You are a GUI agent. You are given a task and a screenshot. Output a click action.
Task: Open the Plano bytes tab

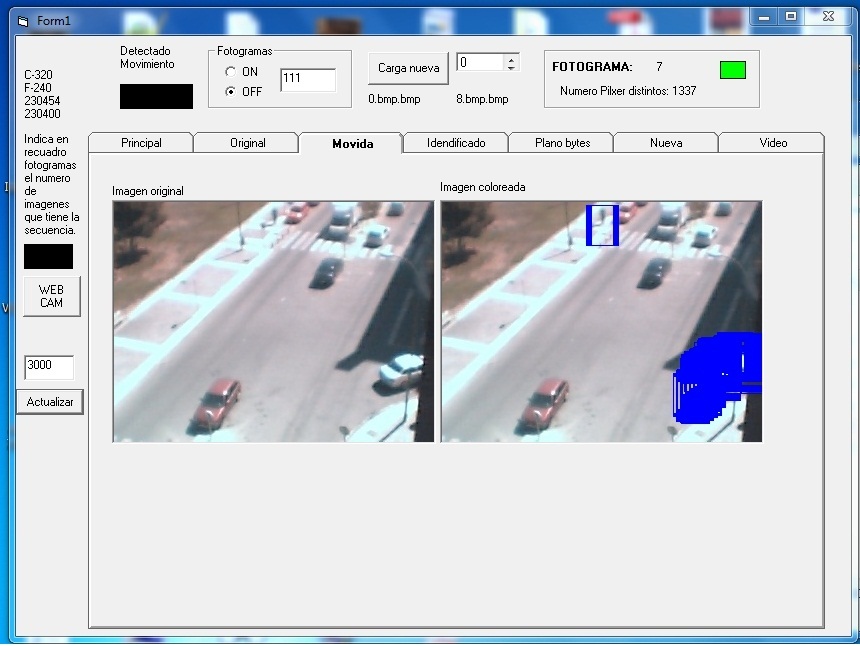point(562,143)
